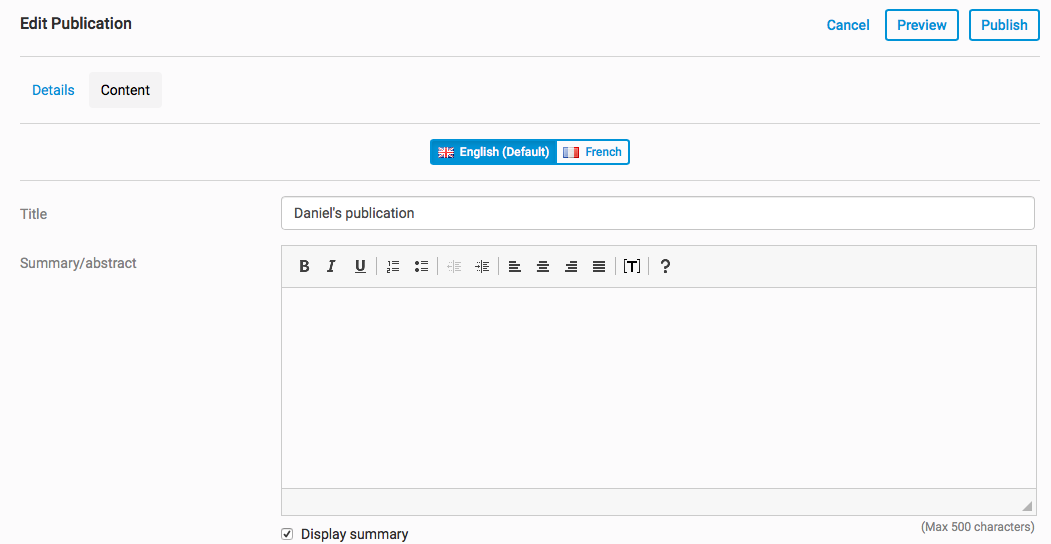Click the Cancel link

tap(848, 25)
